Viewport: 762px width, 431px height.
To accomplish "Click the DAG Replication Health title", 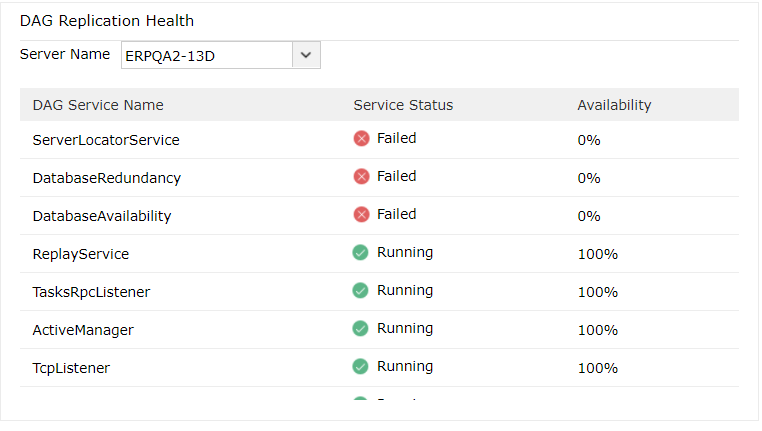I will (x=107, y=21).
